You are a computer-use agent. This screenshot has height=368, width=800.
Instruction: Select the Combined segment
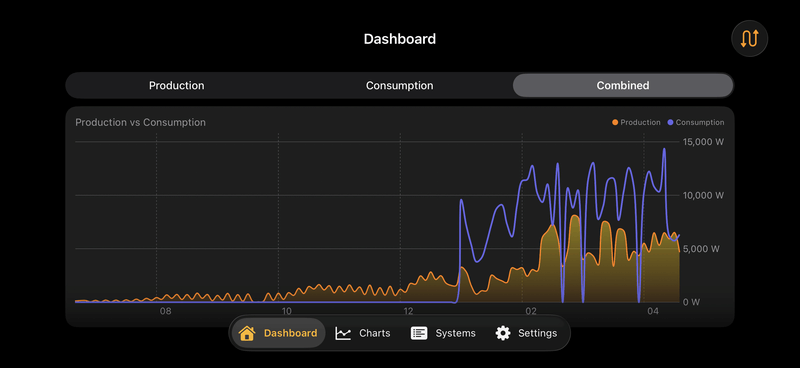click(x=623, y=85)
